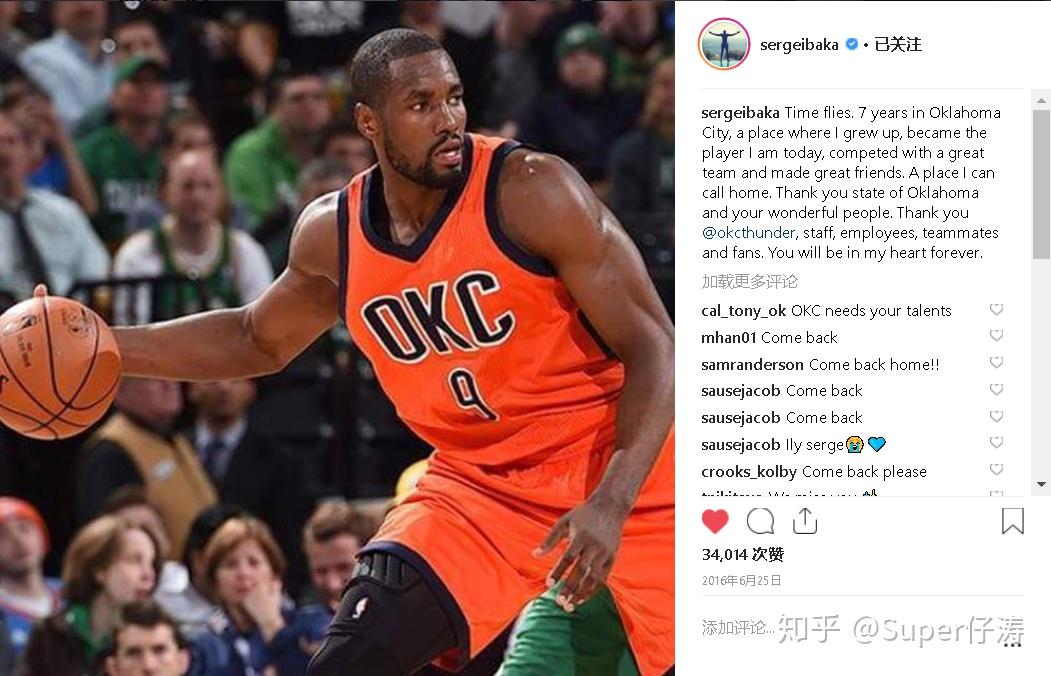Viewport: 1051px width, 676px height.
Task: Open samranderson's profile link
Action: pyautogui.click(x=752, y=364)
